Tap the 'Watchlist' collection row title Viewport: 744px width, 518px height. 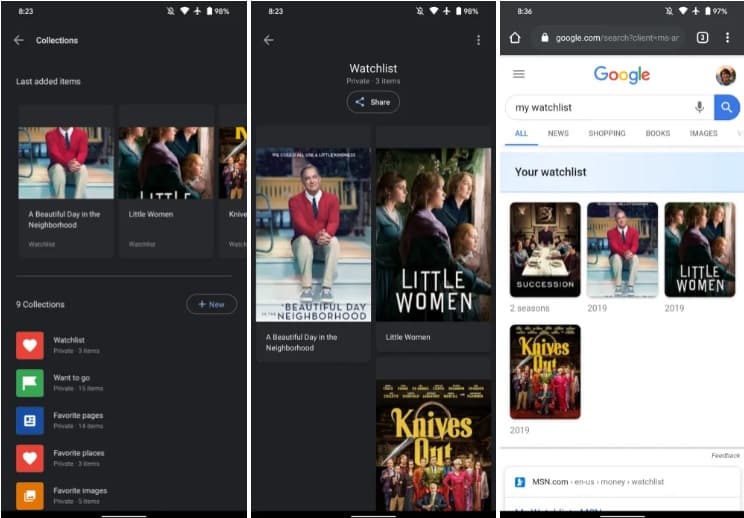click(x=69, y=340)
